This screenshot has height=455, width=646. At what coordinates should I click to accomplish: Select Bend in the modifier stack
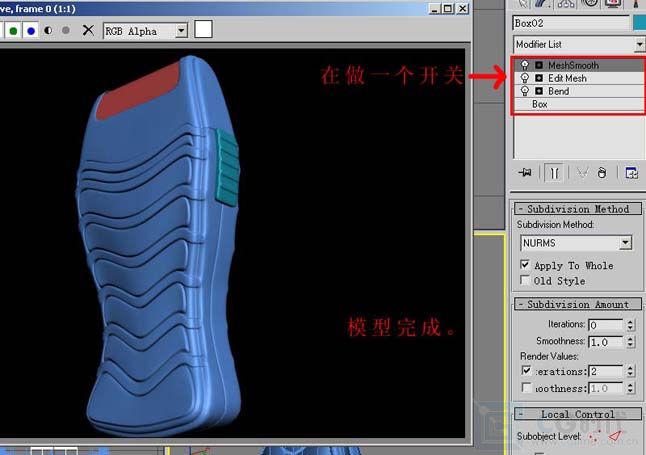click(x=558, y=91)
